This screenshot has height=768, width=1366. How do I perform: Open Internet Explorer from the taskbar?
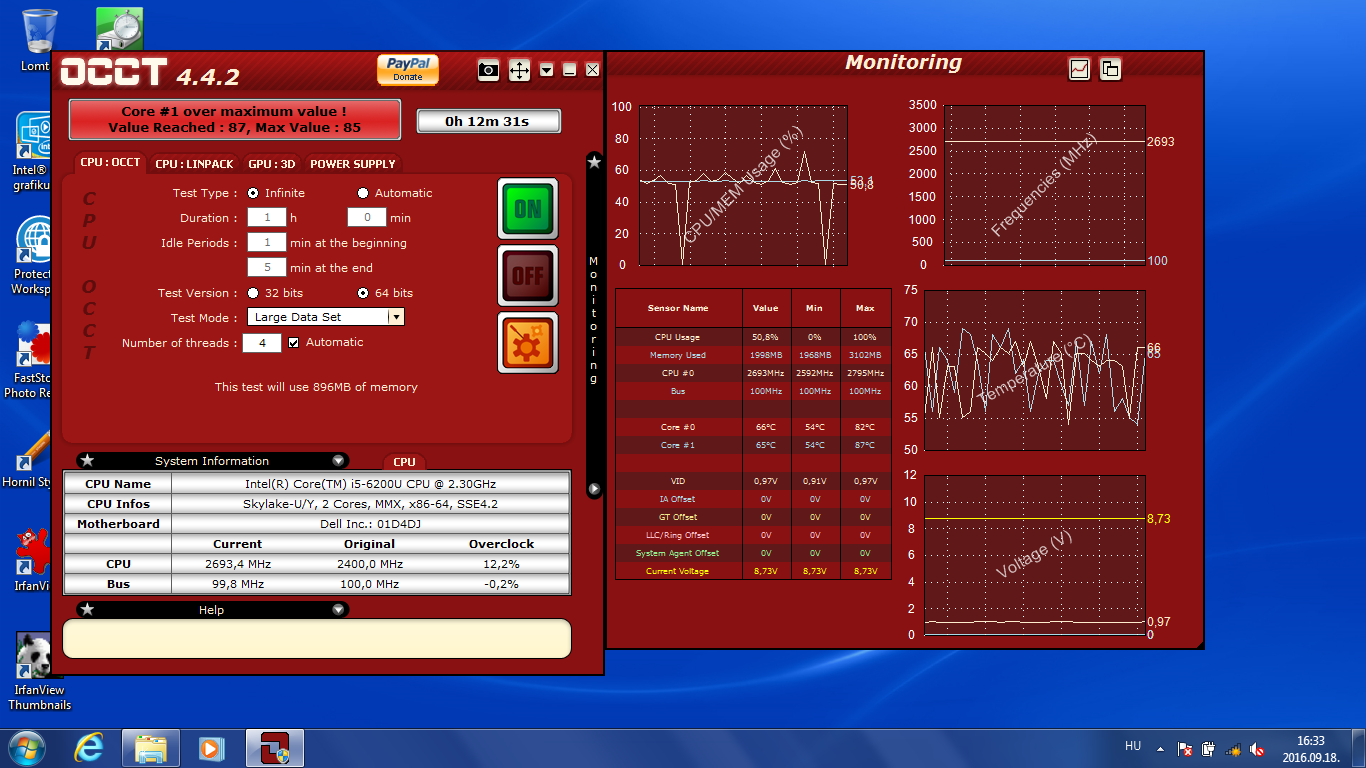[x=89, y=748]
